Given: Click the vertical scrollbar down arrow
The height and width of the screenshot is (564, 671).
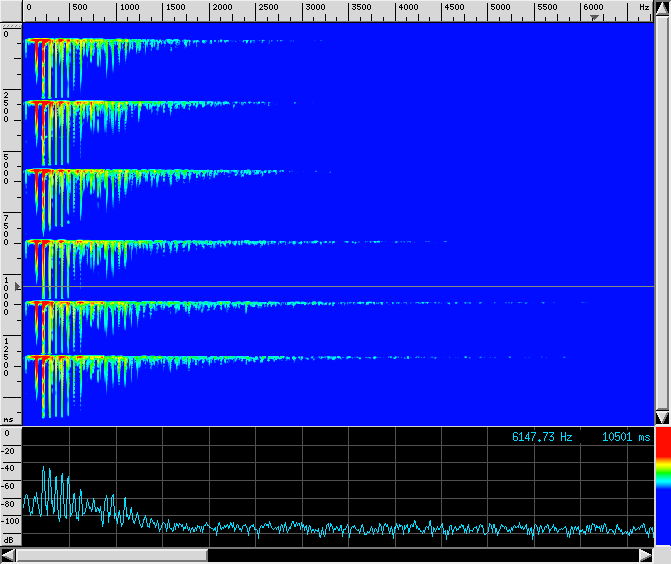Looking at the screenshot, I should coord(662,416).
